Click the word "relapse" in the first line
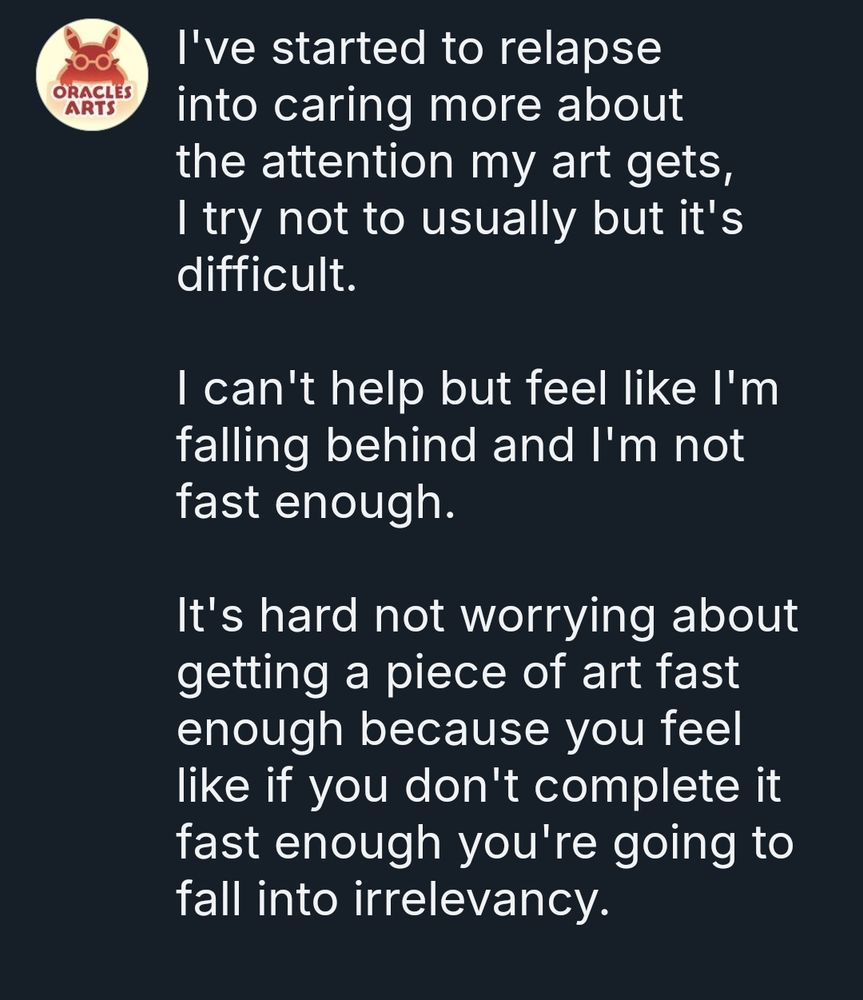 [x=580, y=48]
